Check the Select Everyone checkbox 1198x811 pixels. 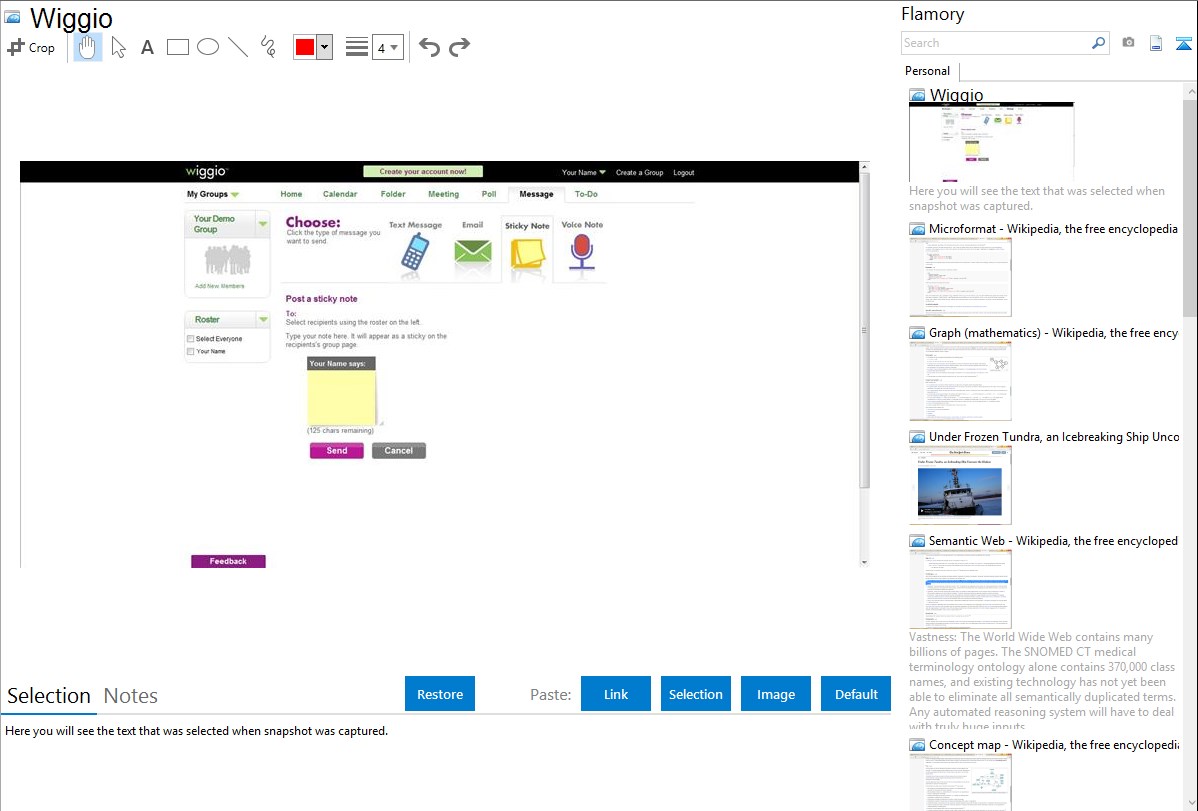[x=190, y=339]
